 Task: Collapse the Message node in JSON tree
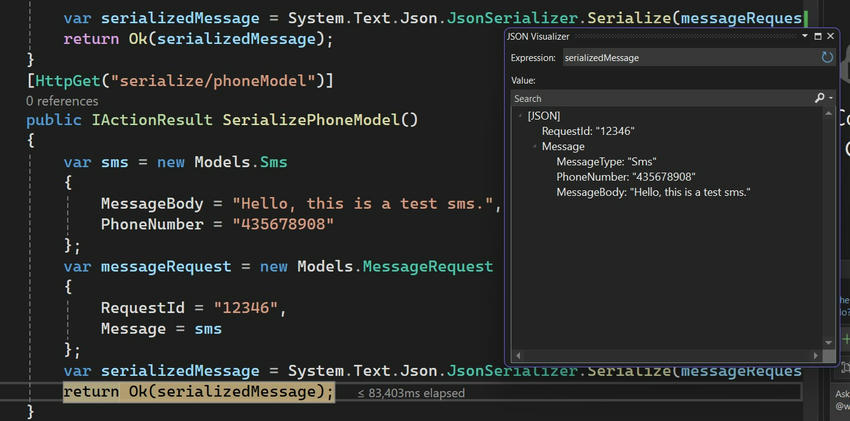coord(535,146)
